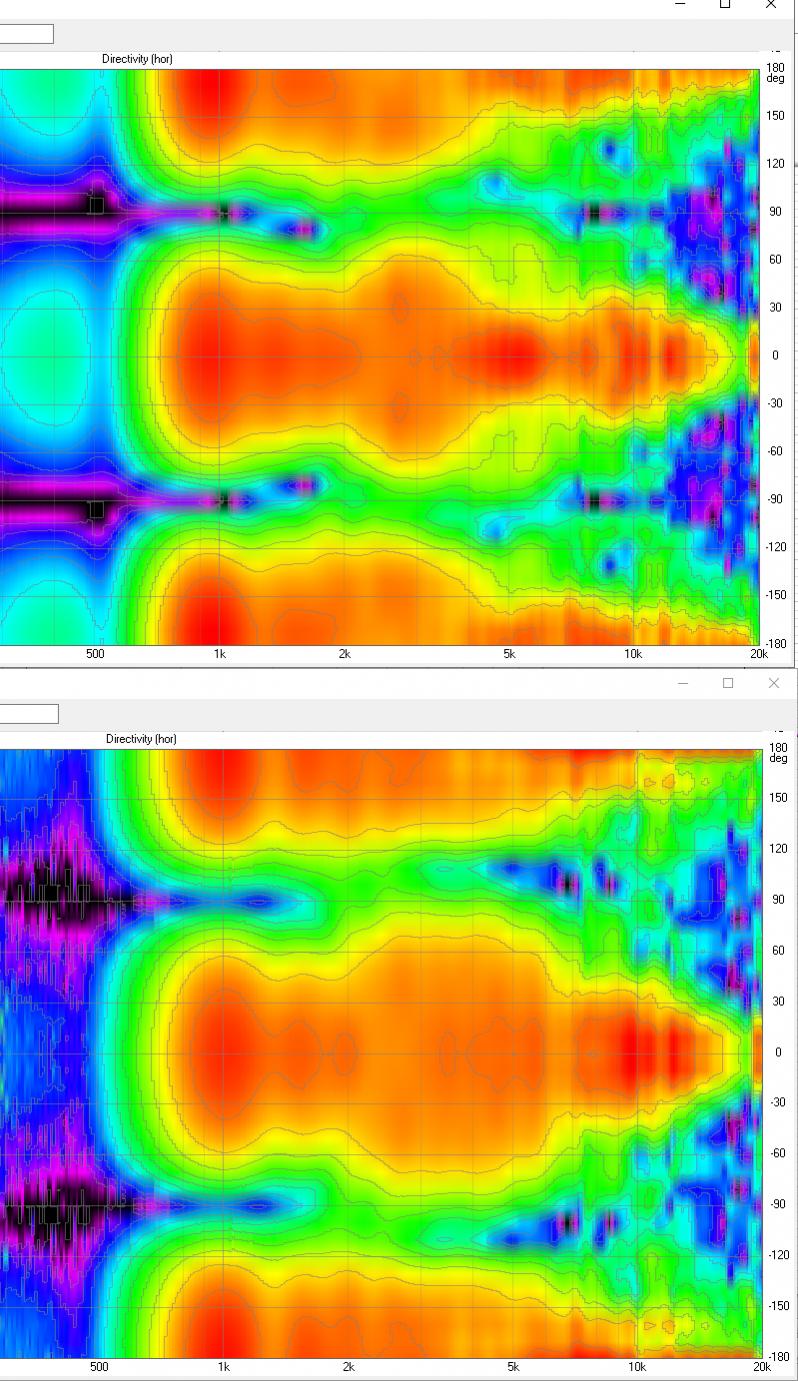Click the -180 degree label on the lower plot
The image size is (798, 1381).
pyautogui.click(x=780, y=1356)
